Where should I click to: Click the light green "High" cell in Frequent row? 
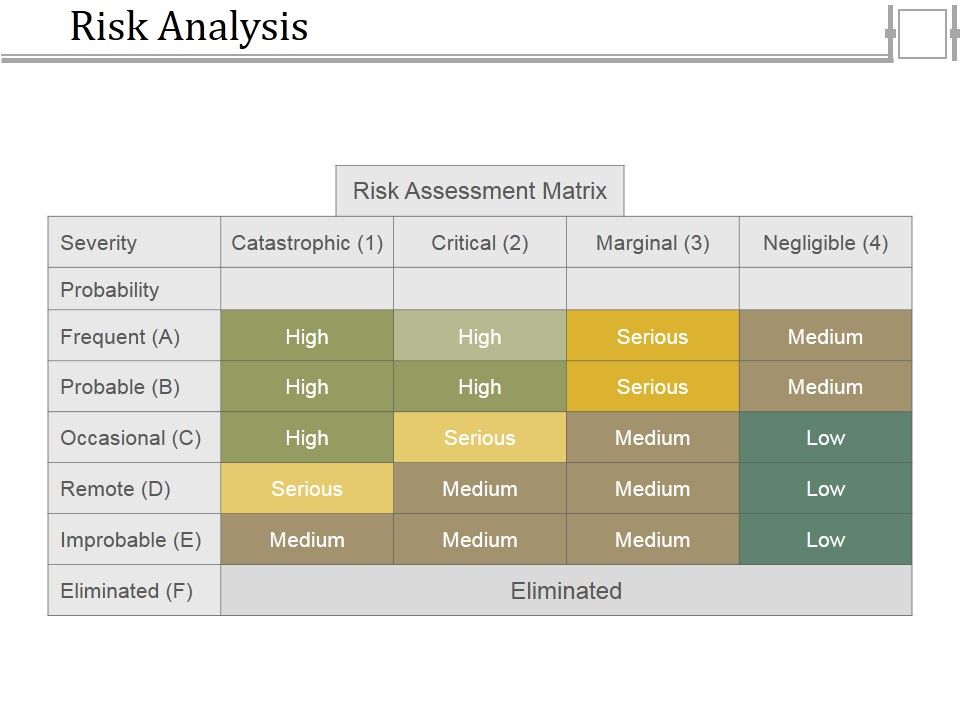point(480,336)
